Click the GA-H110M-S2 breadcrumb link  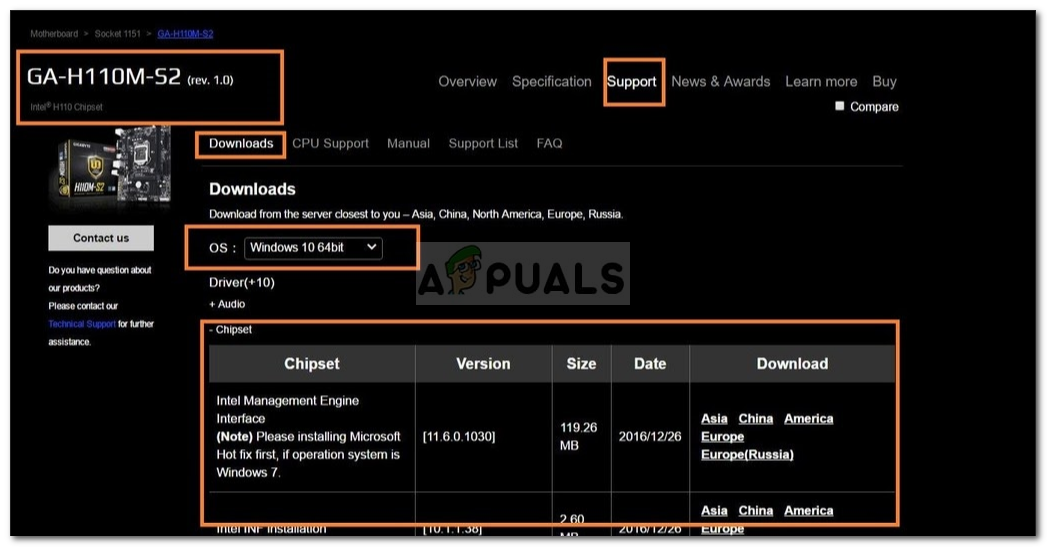[185, 33]
